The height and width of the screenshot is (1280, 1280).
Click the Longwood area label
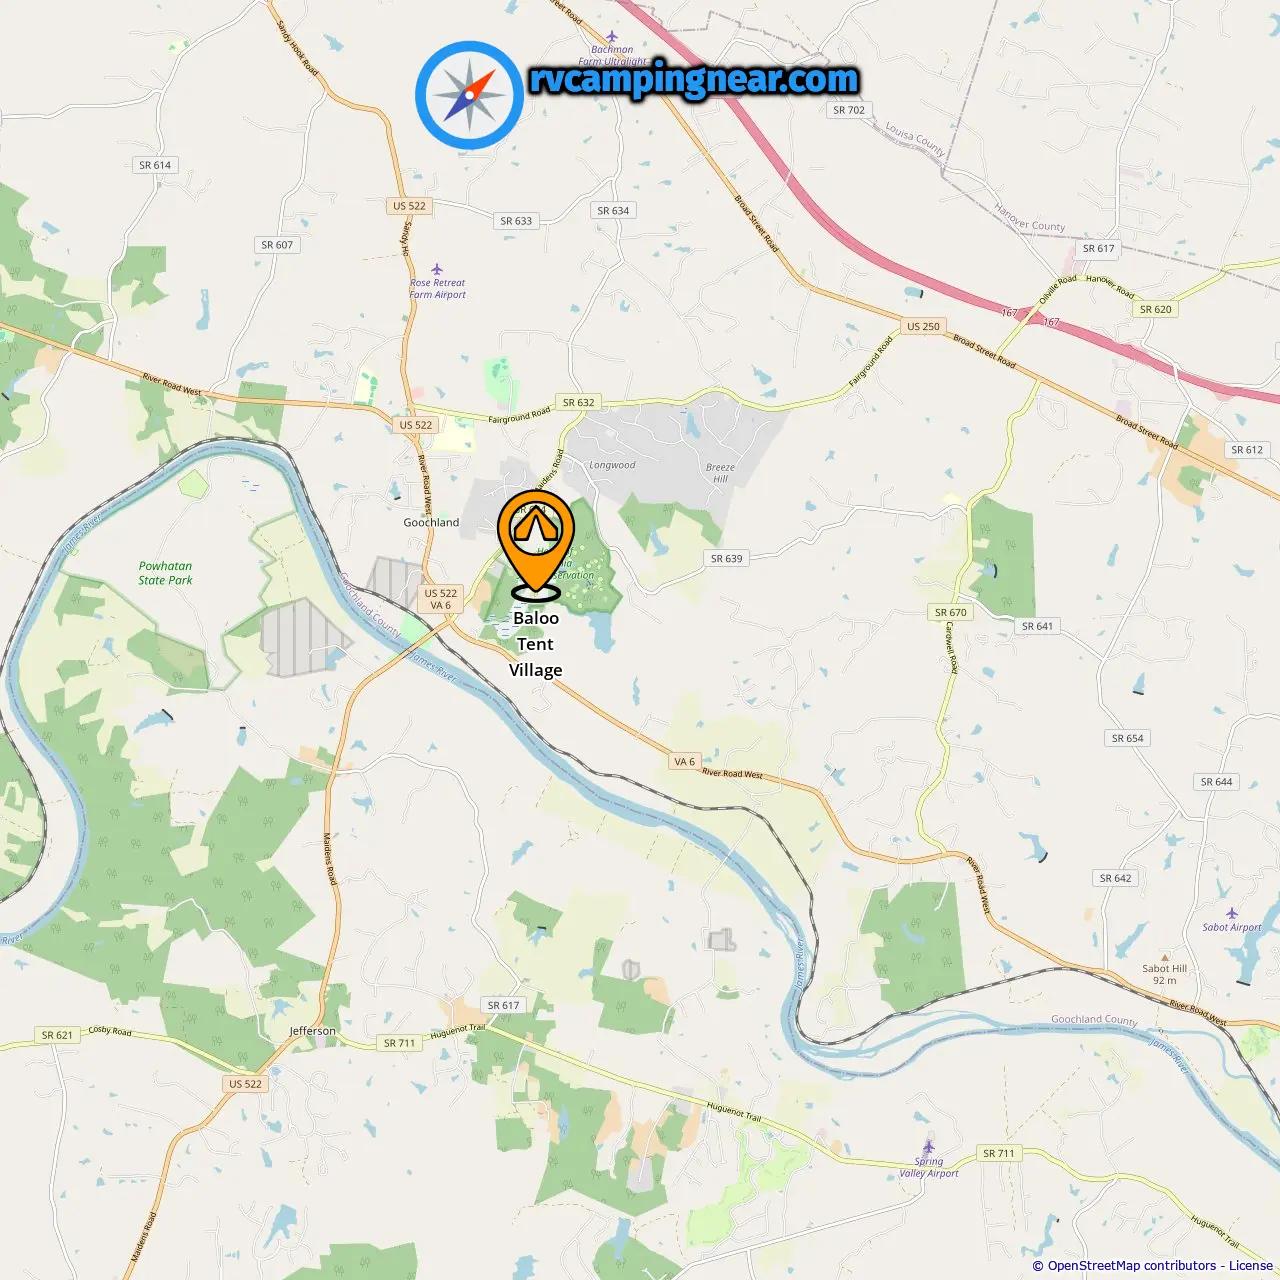pos(612,465)
